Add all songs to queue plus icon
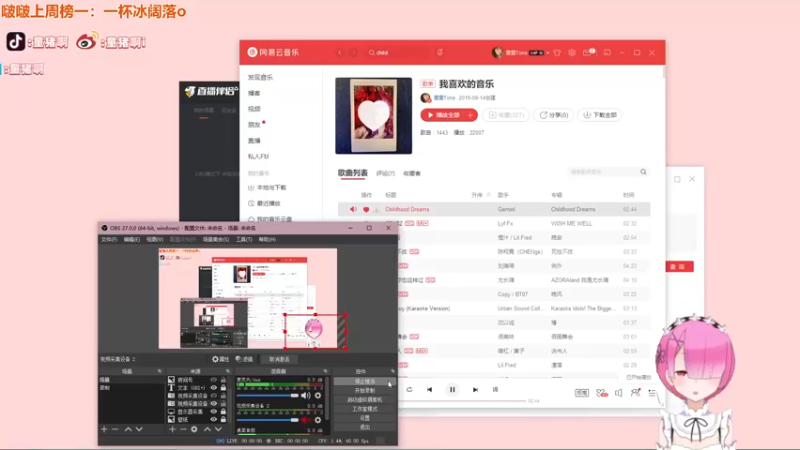 pyautogui.click(x=470, y=115)
